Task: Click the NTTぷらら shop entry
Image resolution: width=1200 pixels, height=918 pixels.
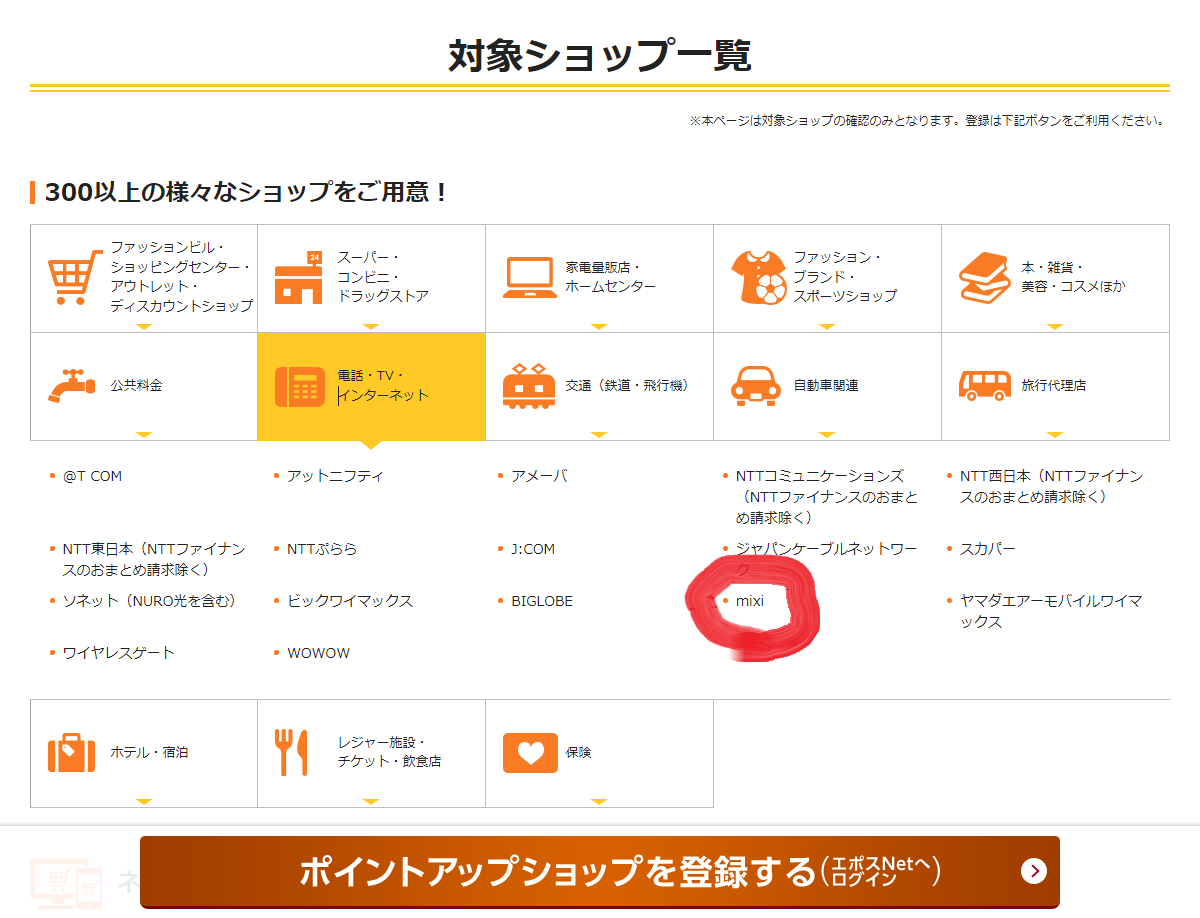Action: tap(322, 549)
